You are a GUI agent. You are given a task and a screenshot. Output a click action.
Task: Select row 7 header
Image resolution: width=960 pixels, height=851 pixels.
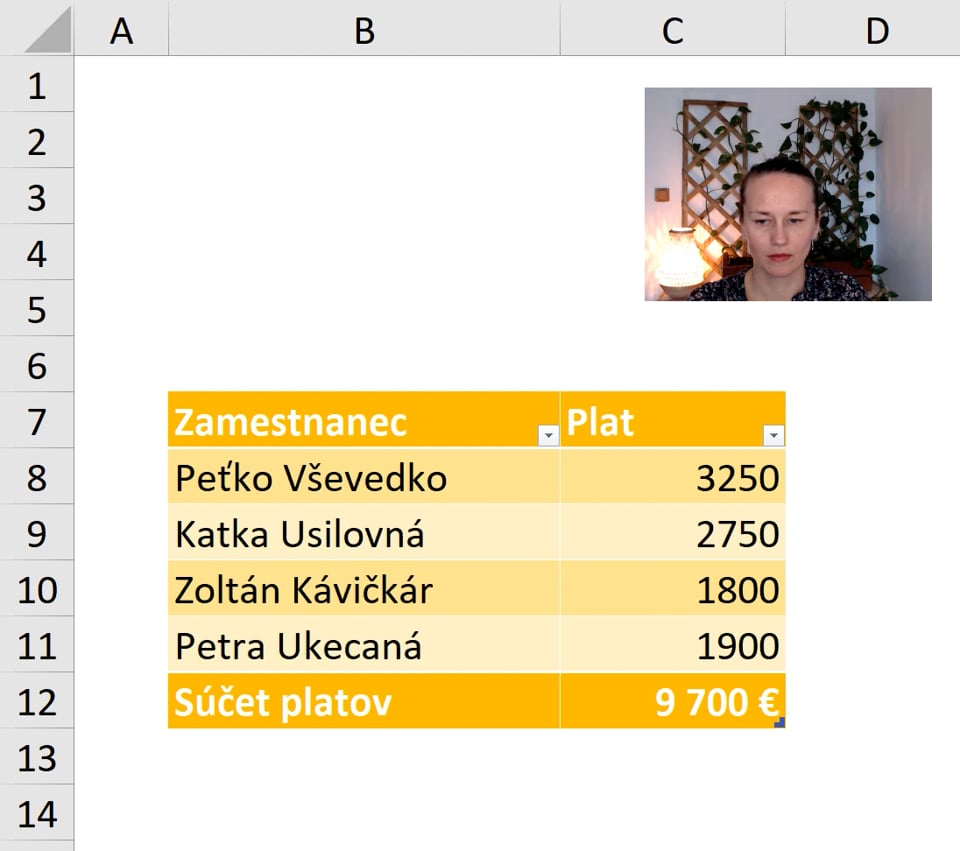coord(37,420)
